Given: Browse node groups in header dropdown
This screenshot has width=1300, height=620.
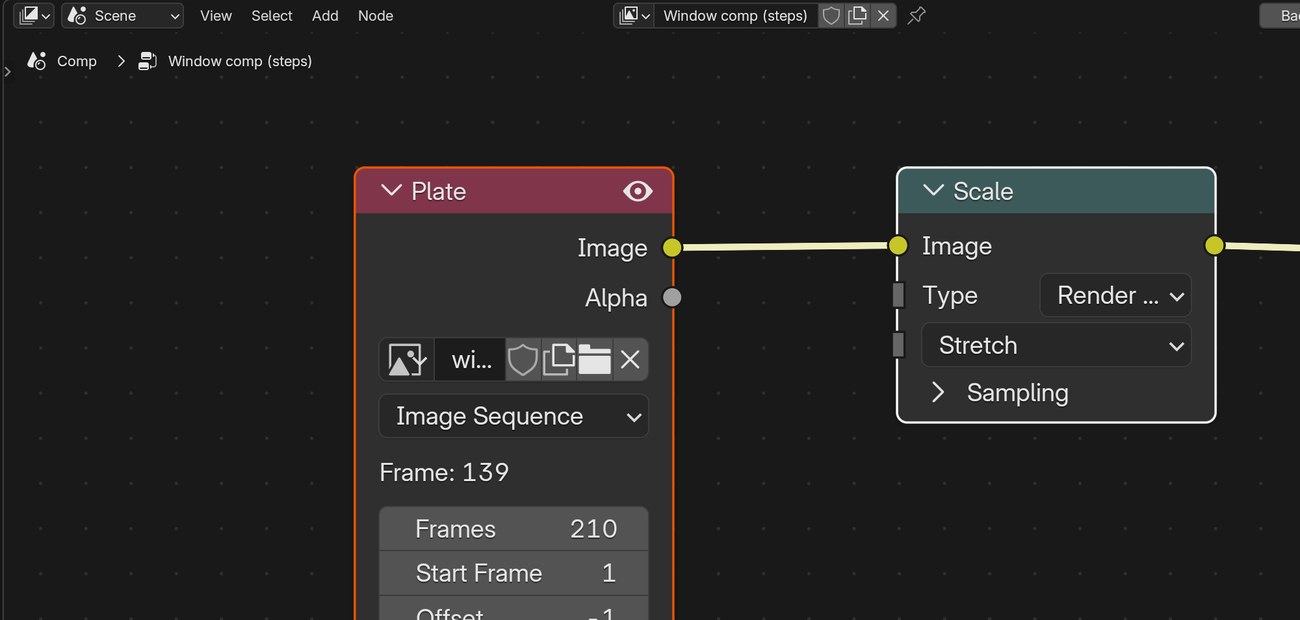Looking at the screenshot, I should tap(634, 15).
